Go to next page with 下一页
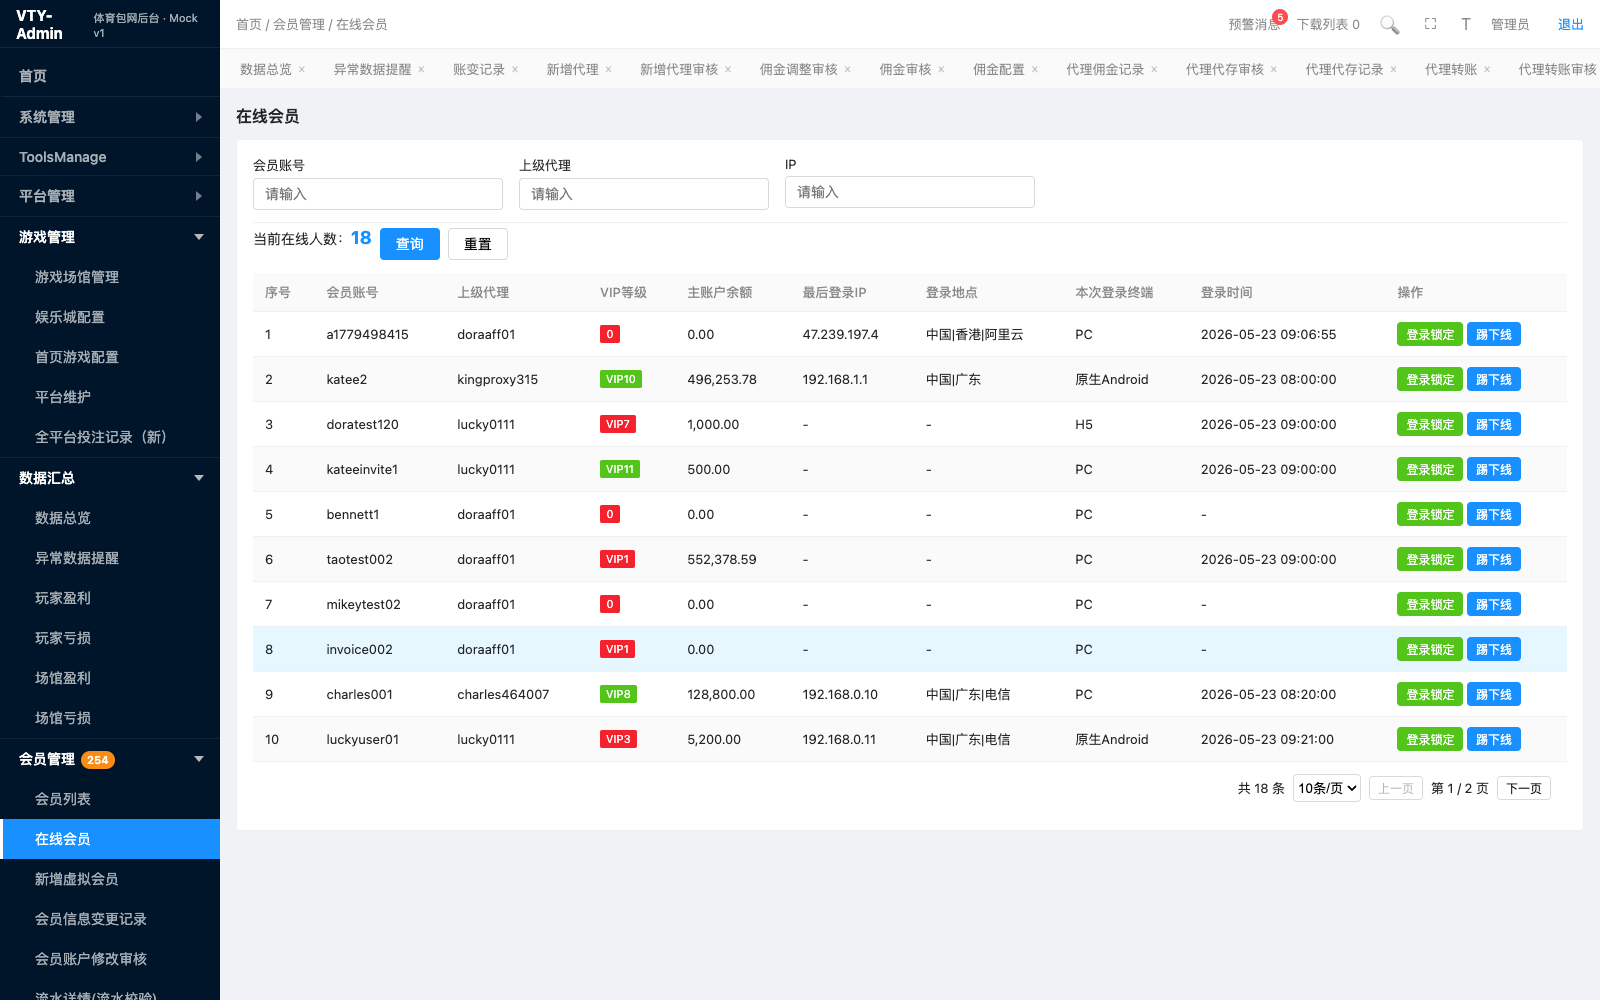The width and height of the screenshot is (1600, 1000). click(1524, 788)
